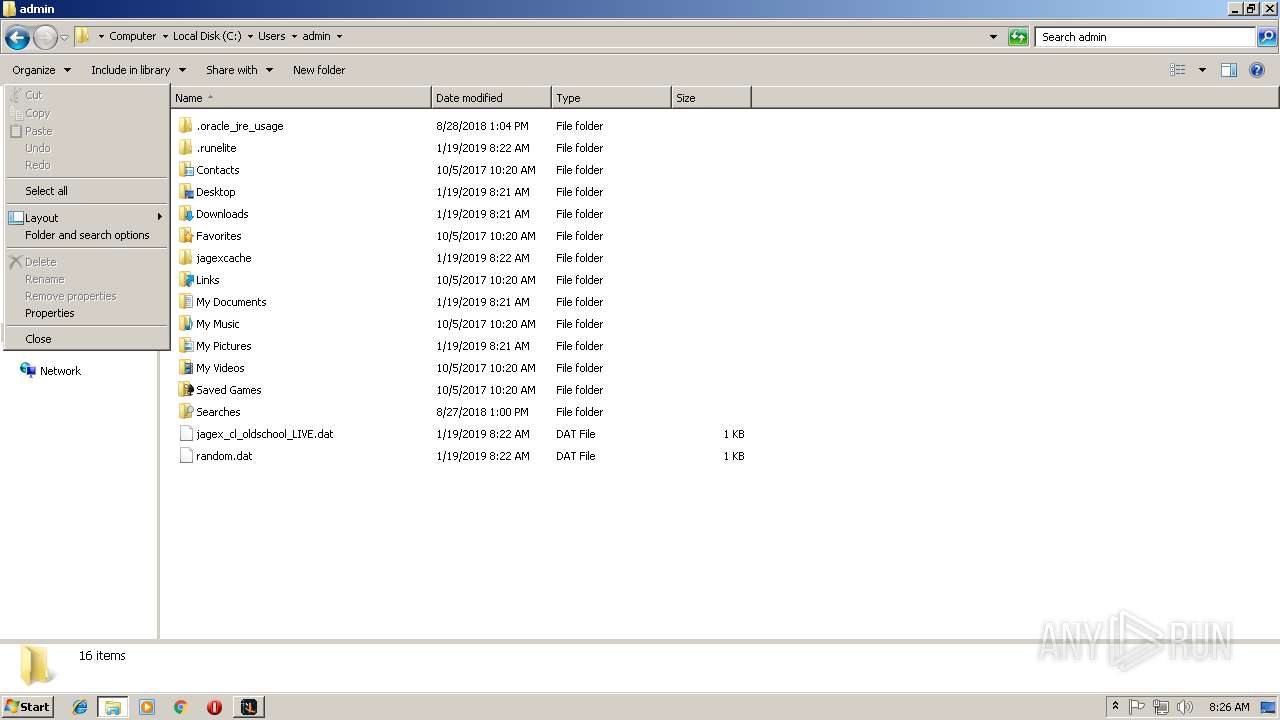Launch Windows Media Player from taskbar
Screen dimensions: 1280x720
point(147,707)
